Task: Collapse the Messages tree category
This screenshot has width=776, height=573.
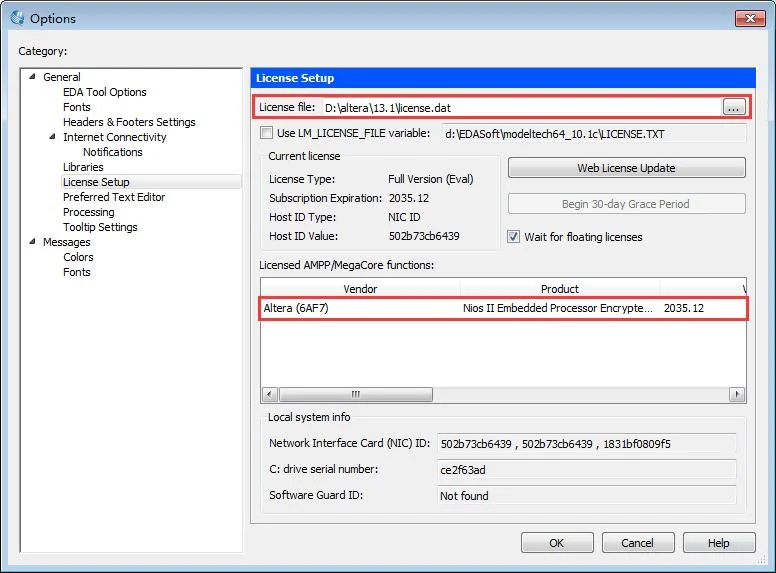Action: [31, 242]
